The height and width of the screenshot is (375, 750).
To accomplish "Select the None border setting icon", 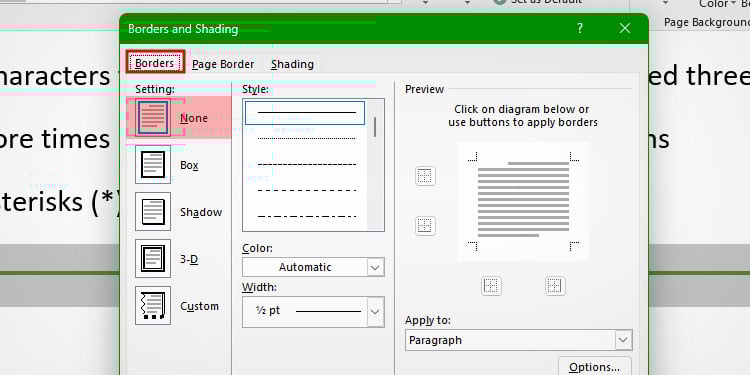I will tap(153, 118).
